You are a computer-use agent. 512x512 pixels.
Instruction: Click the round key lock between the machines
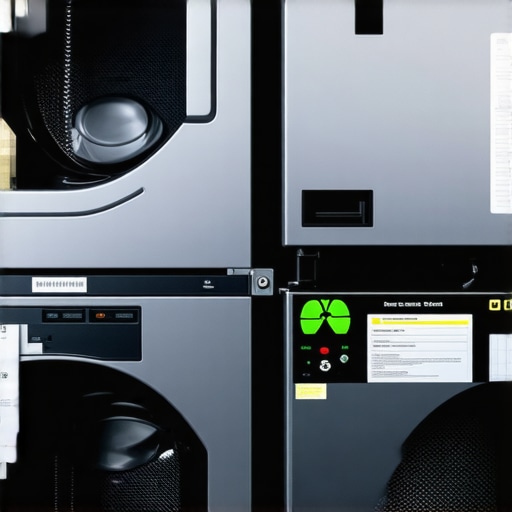click(263, 282)
